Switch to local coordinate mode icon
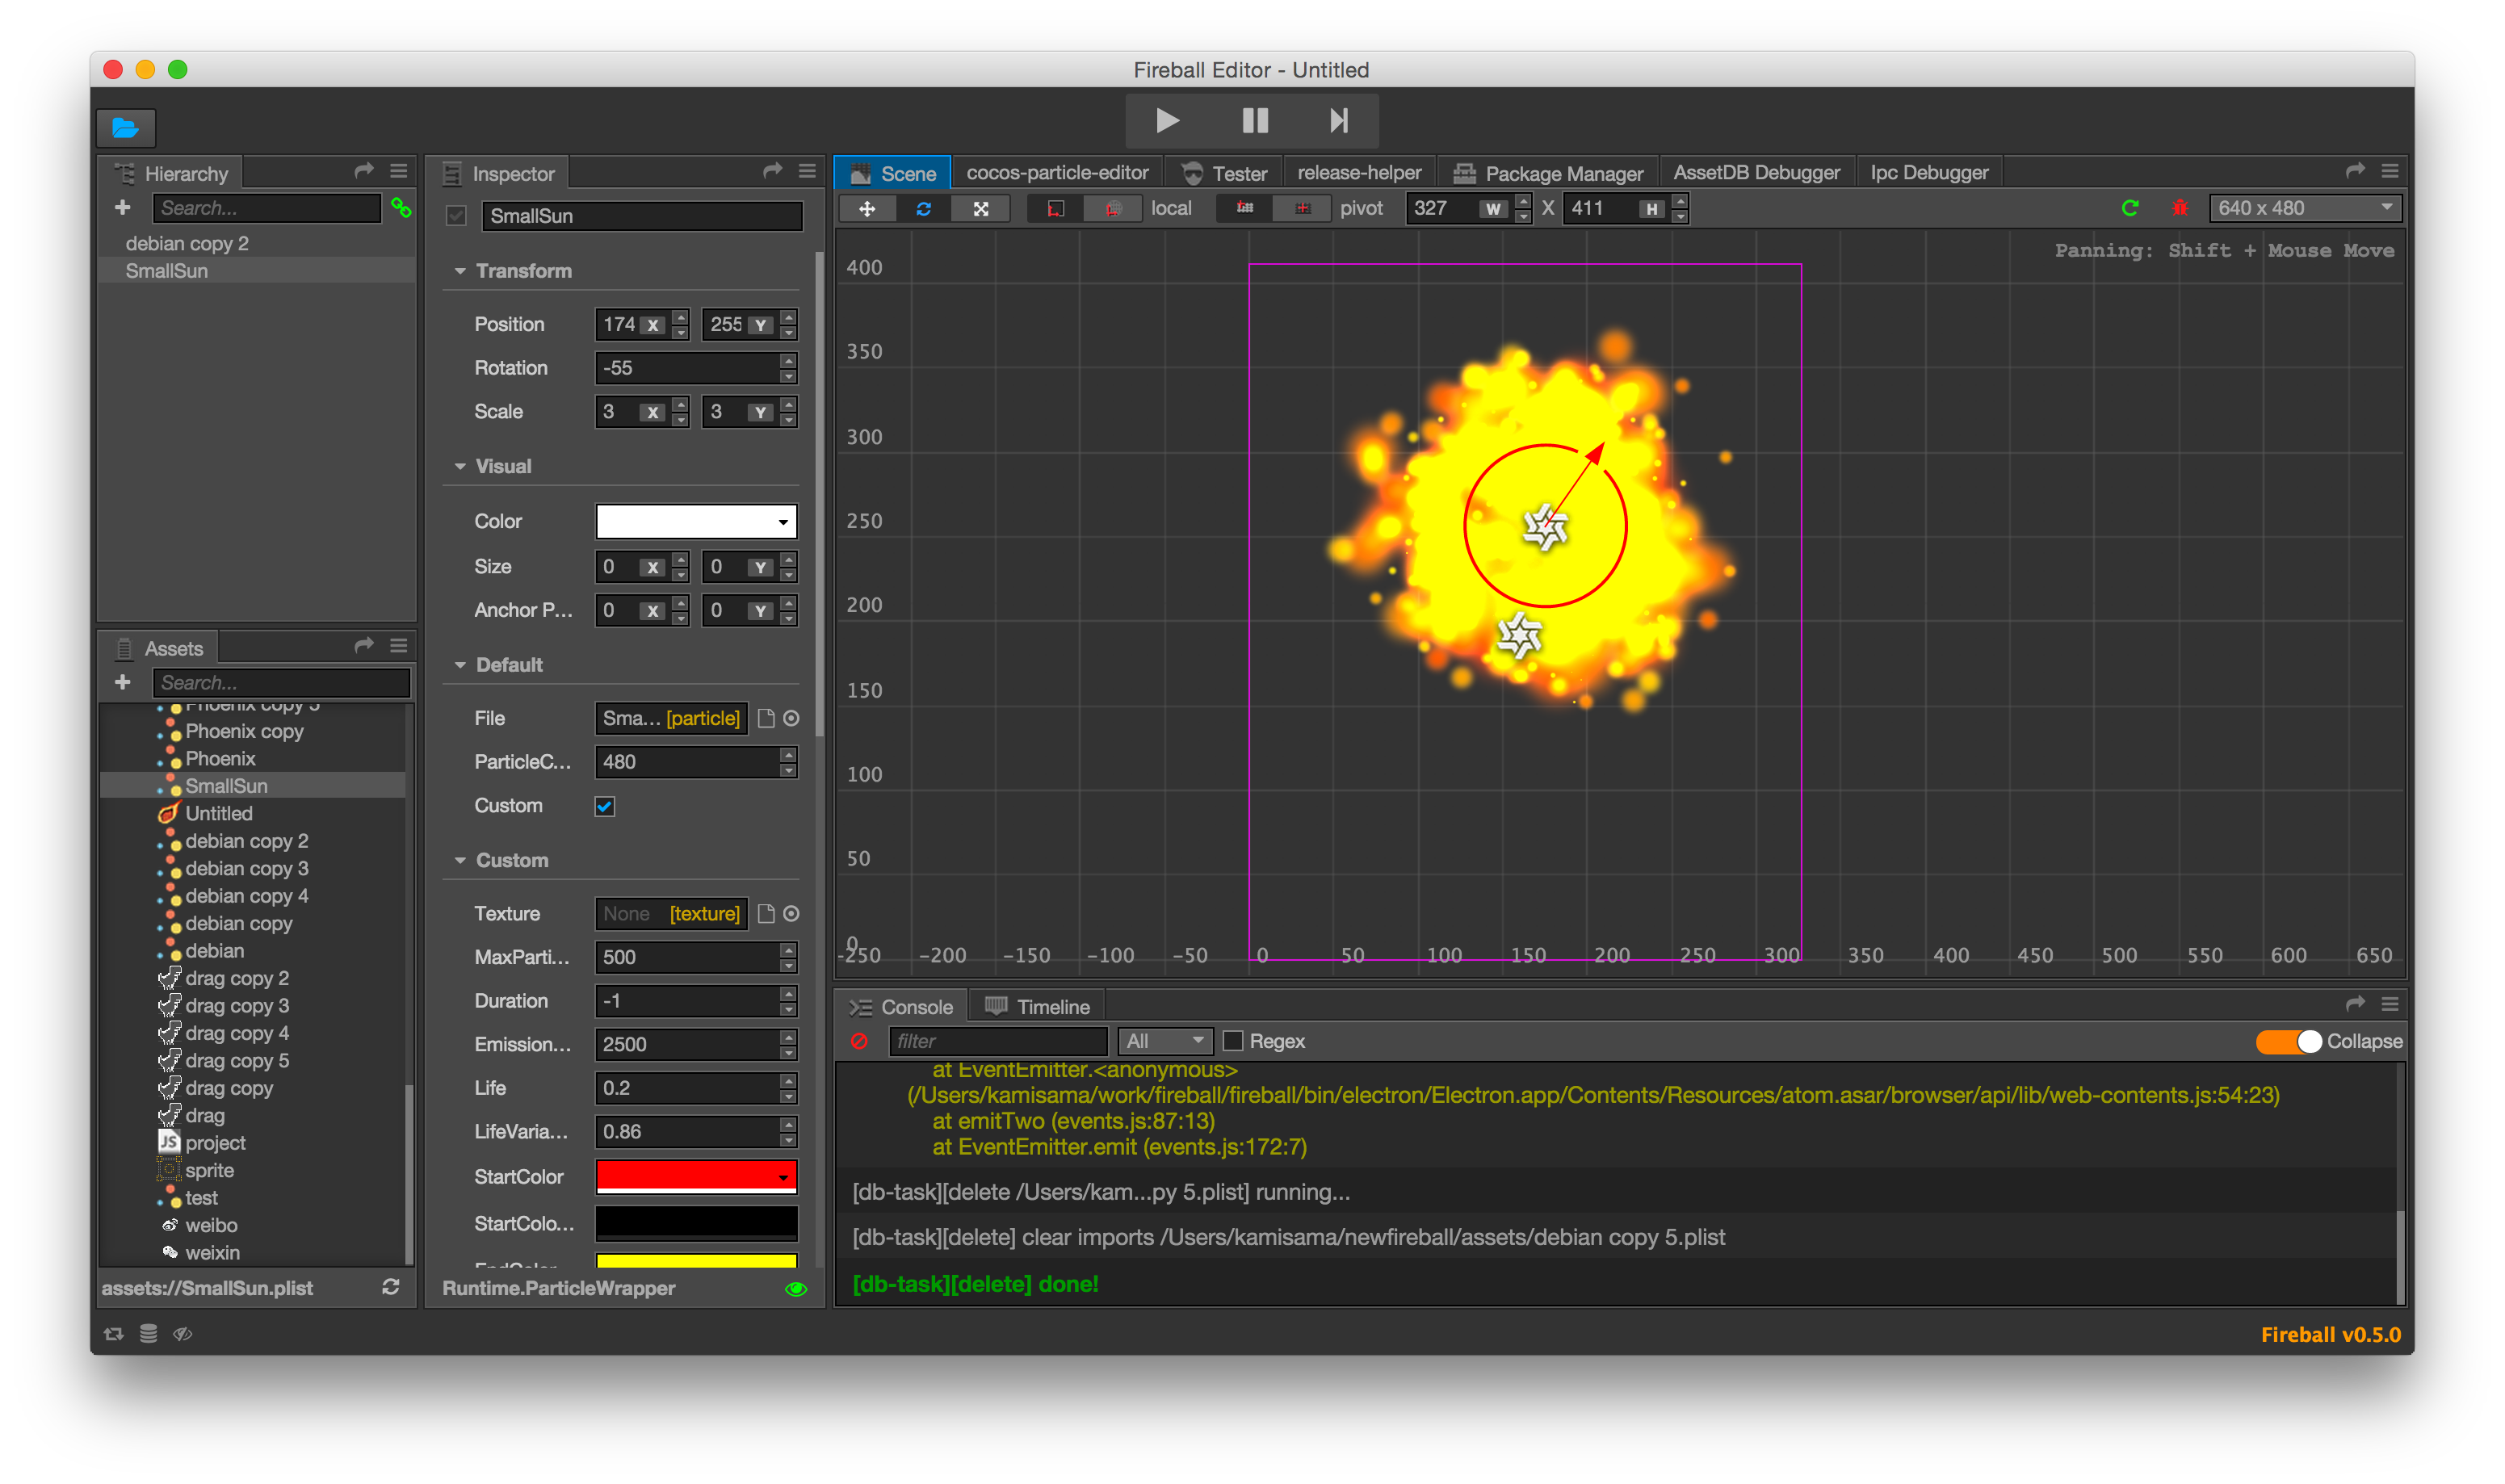The height and width of the screenshot is (1484, 2505). [1056, 209]
